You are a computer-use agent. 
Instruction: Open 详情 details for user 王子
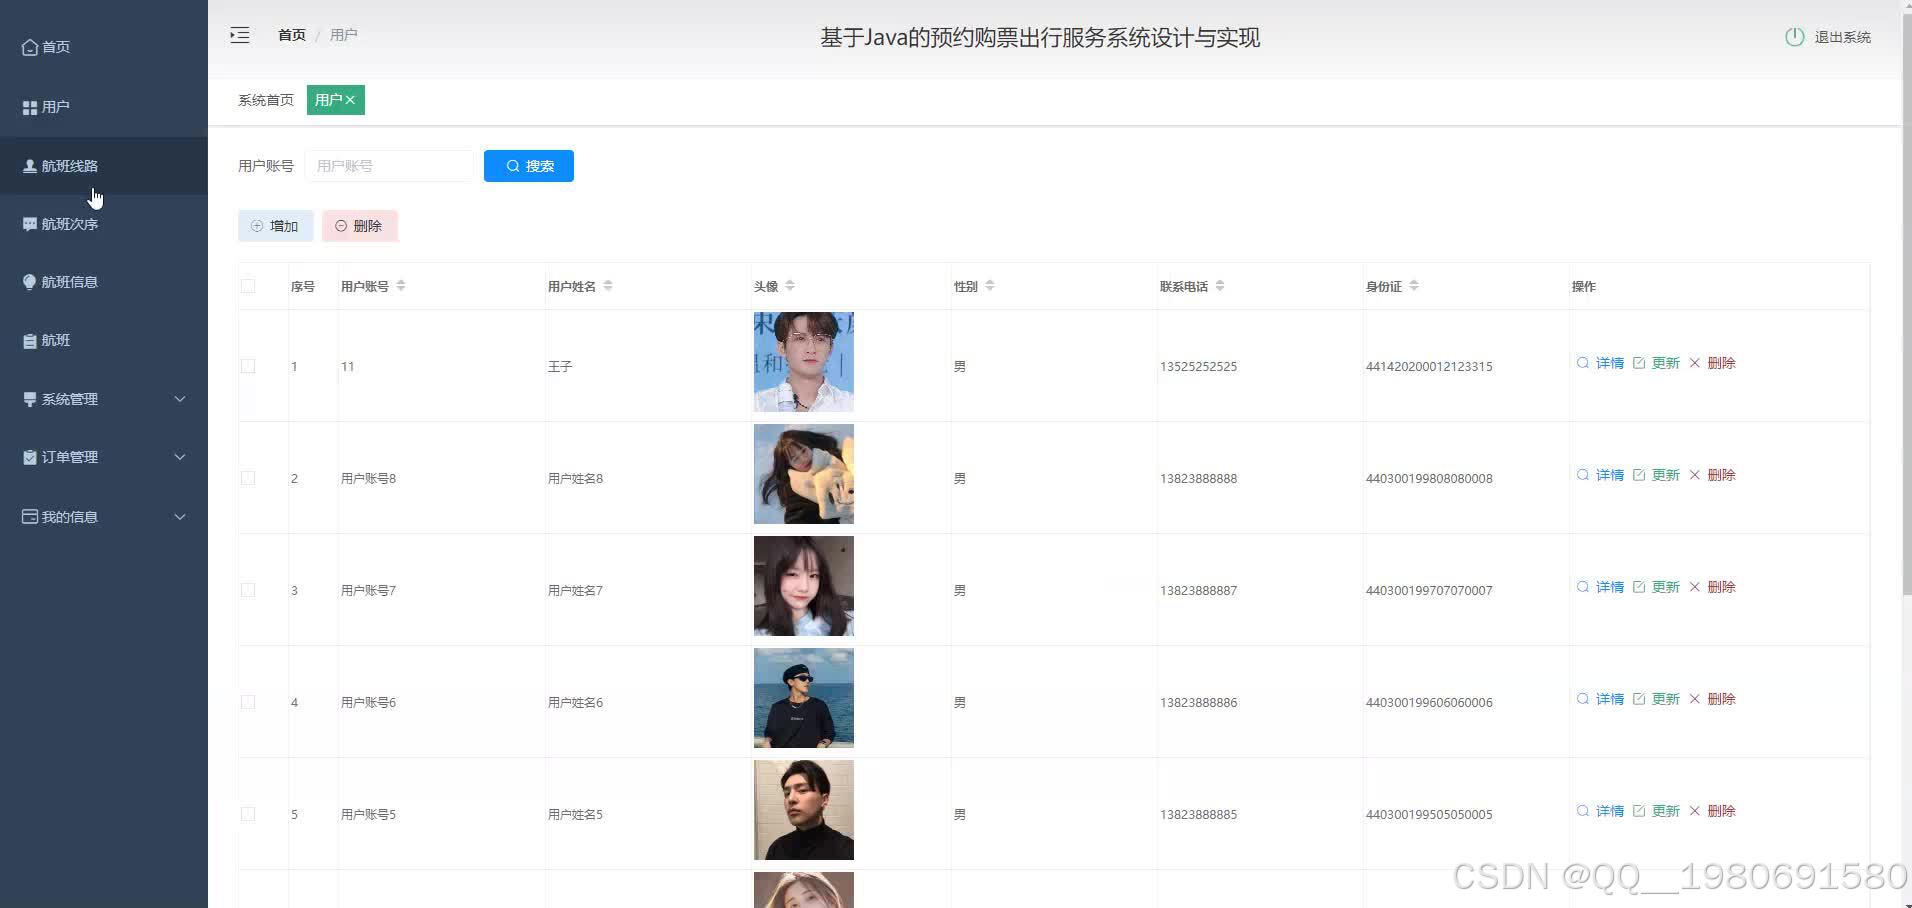pos(1603,363)
